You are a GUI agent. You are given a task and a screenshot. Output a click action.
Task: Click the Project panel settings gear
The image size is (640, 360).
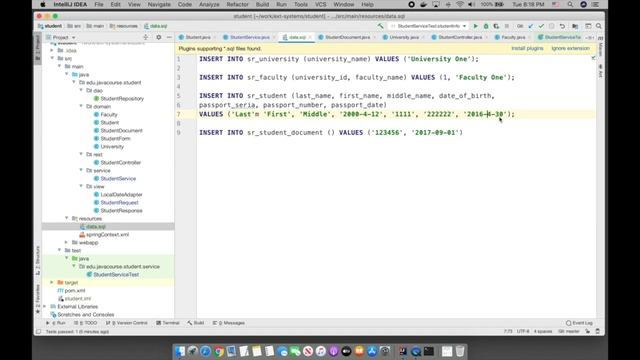point(159,37)
